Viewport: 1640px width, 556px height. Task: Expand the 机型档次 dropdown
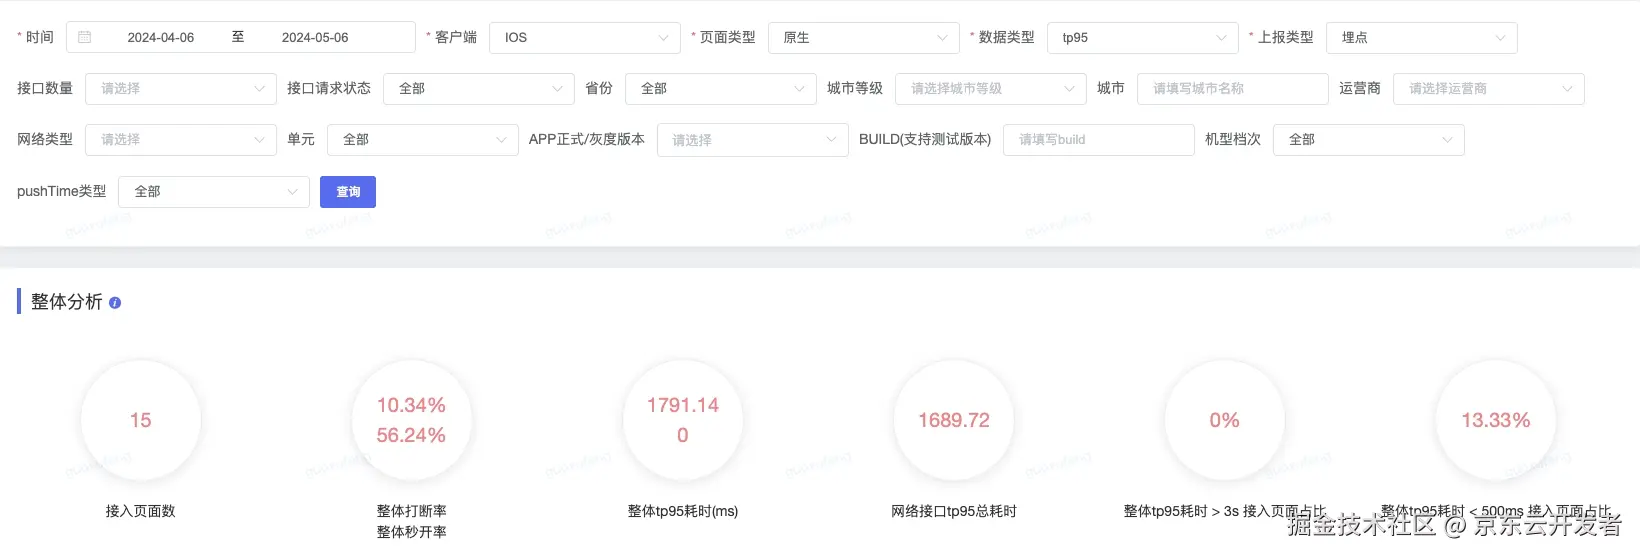tap(1369, 140)
